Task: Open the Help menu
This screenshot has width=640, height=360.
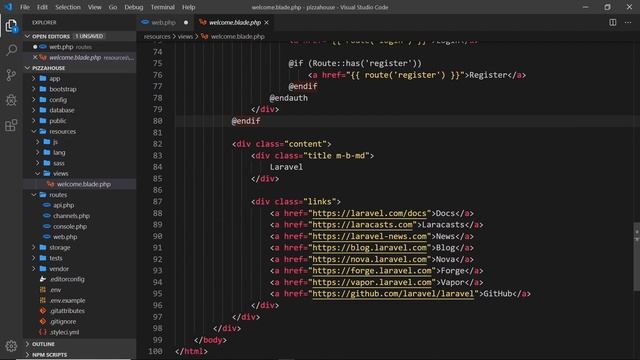Action: click(188, 7)
